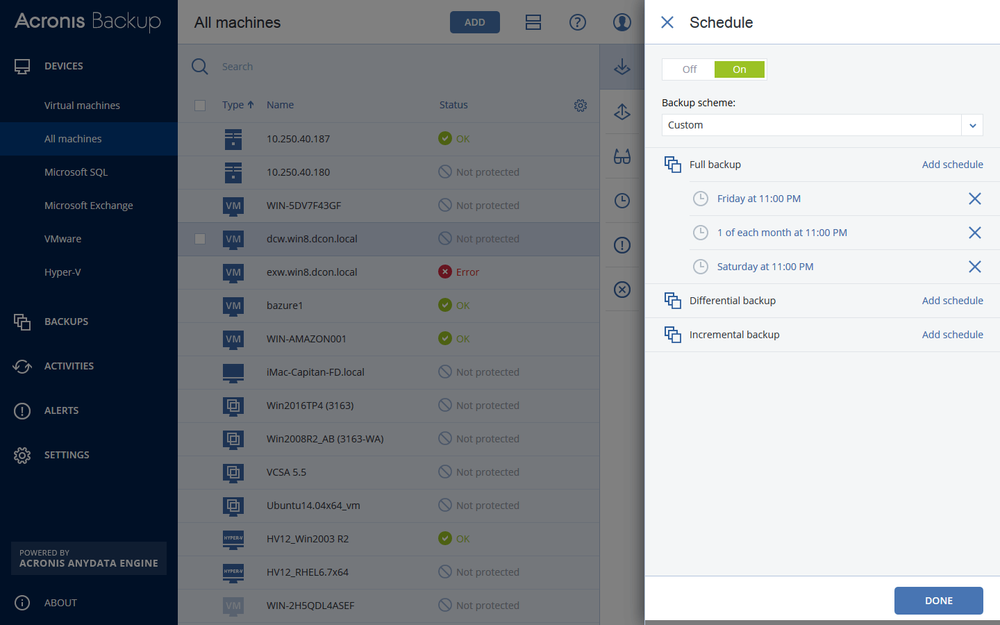Switch the schedule toggle to Off
This screenshot has height=625, width=1000.
tap(689, 70)
